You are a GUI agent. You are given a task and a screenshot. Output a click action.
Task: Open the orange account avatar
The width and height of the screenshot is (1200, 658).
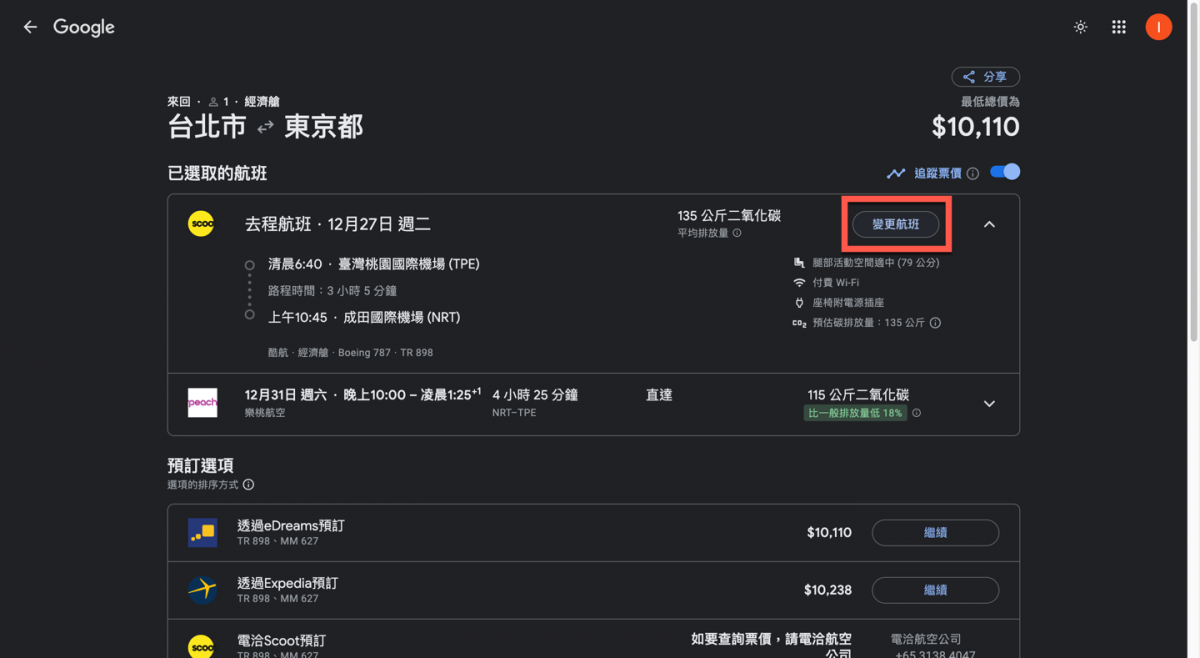[x=1158, y=27]
